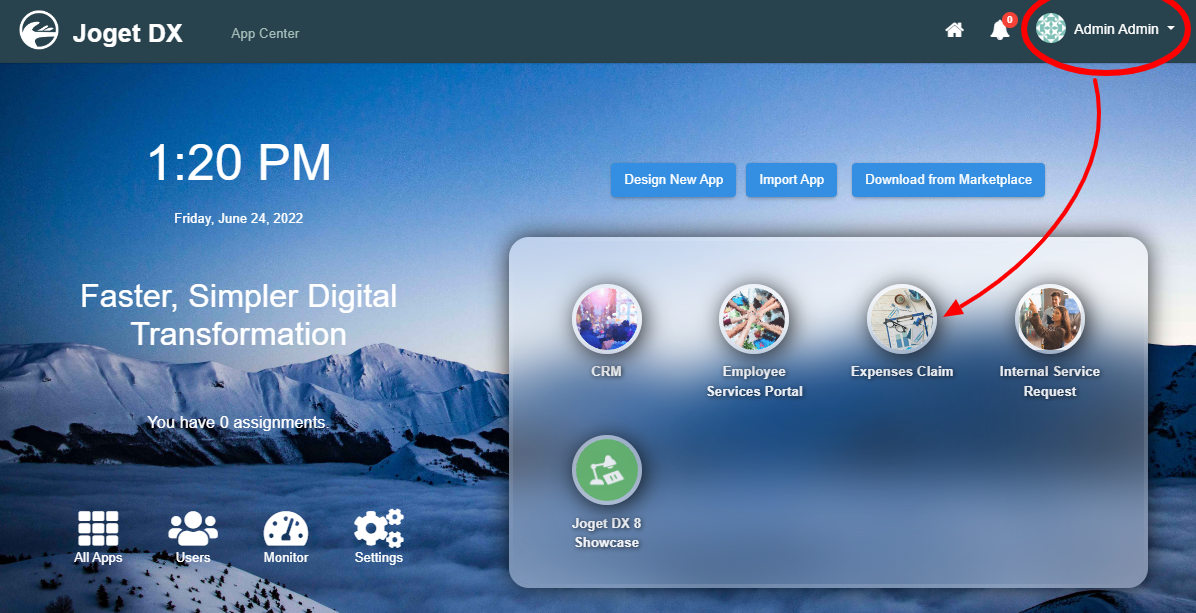
Task: Click the Admin Admin username text
Action: (x=1116, y=29)
